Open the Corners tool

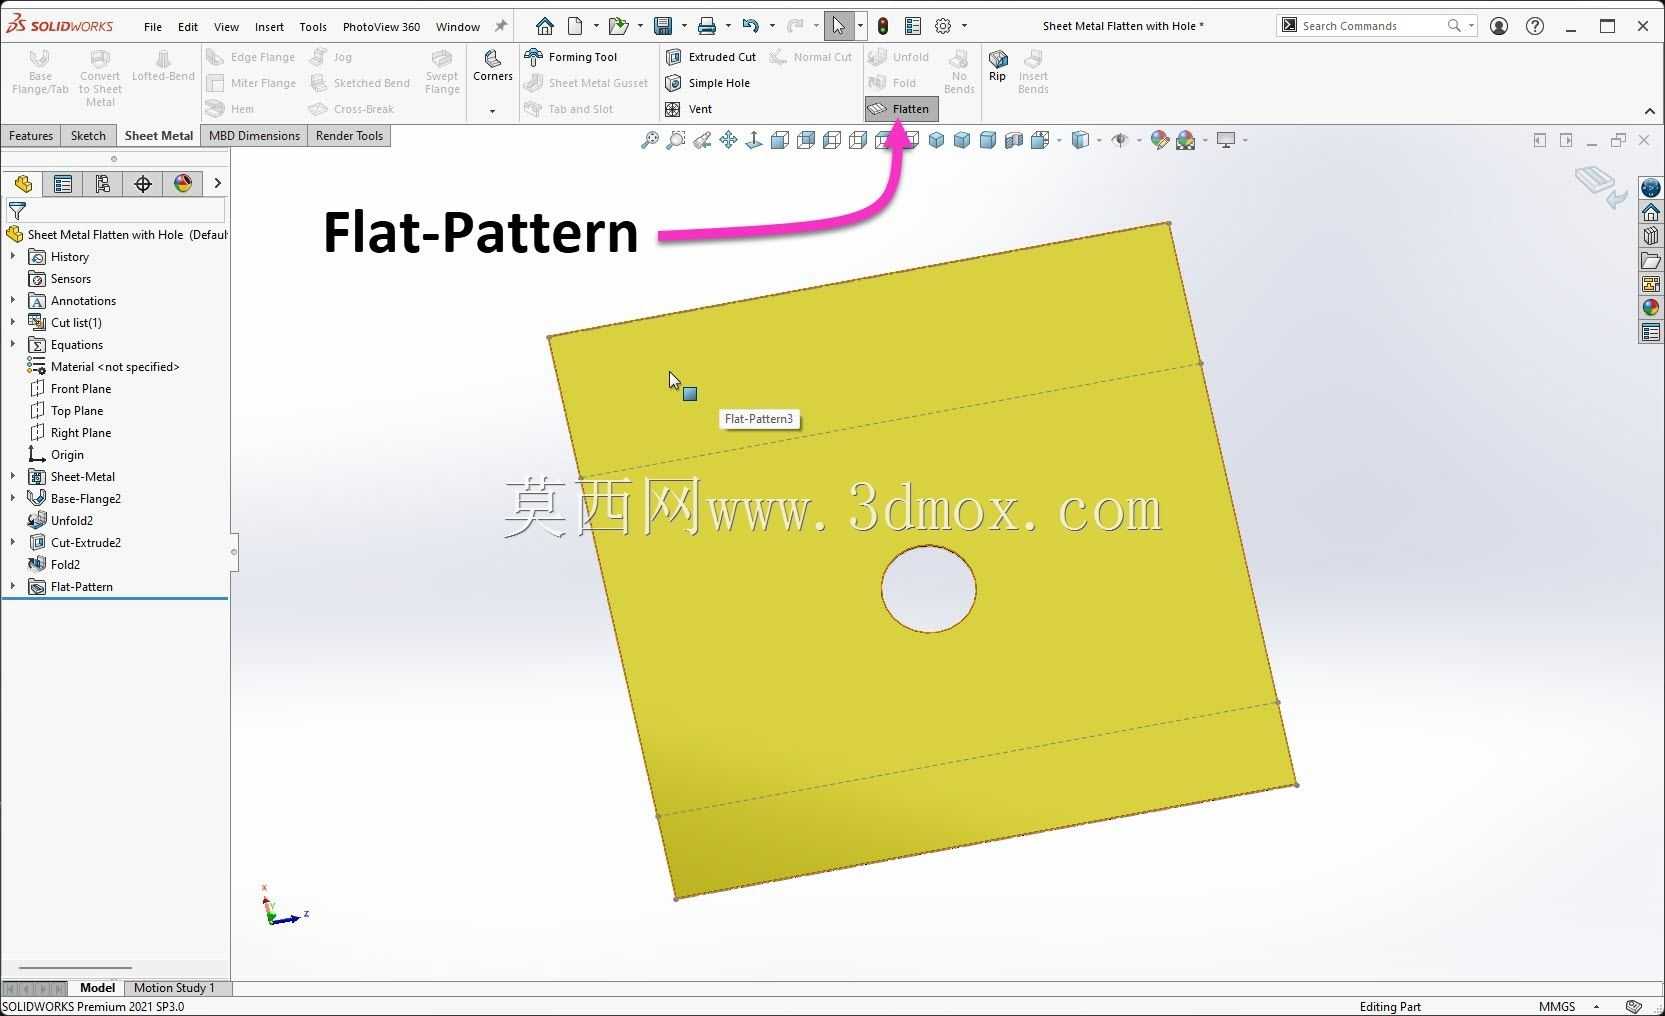point(492,66)
